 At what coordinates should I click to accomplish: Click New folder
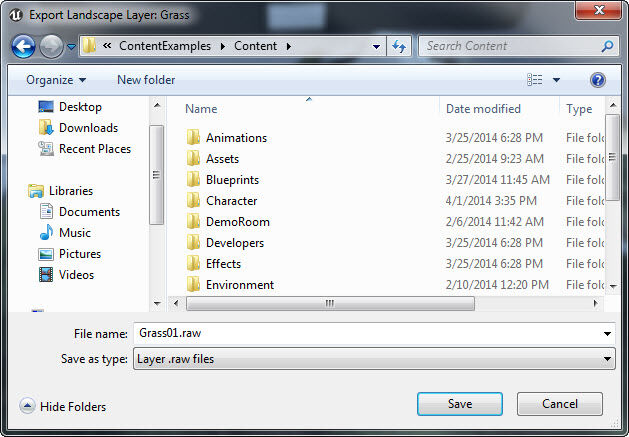coord(146,80)
